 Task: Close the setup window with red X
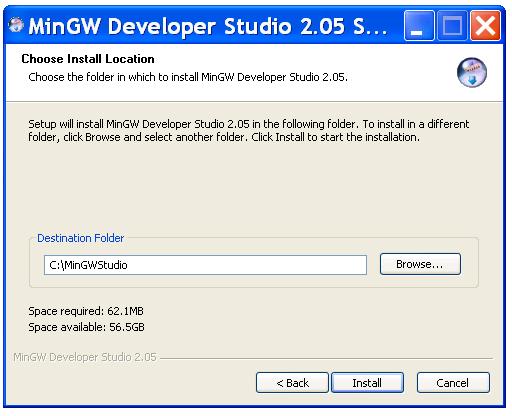coord(485,26)
